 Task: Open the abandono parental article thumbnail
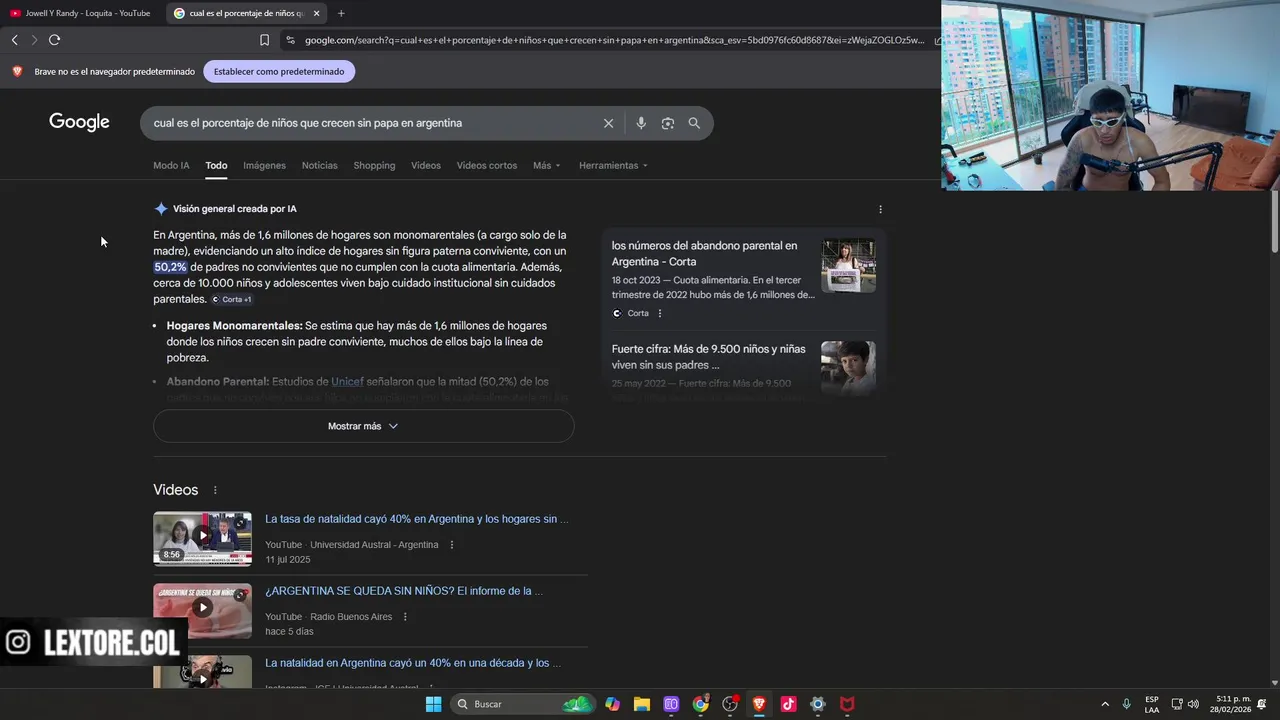coord(848,265)
